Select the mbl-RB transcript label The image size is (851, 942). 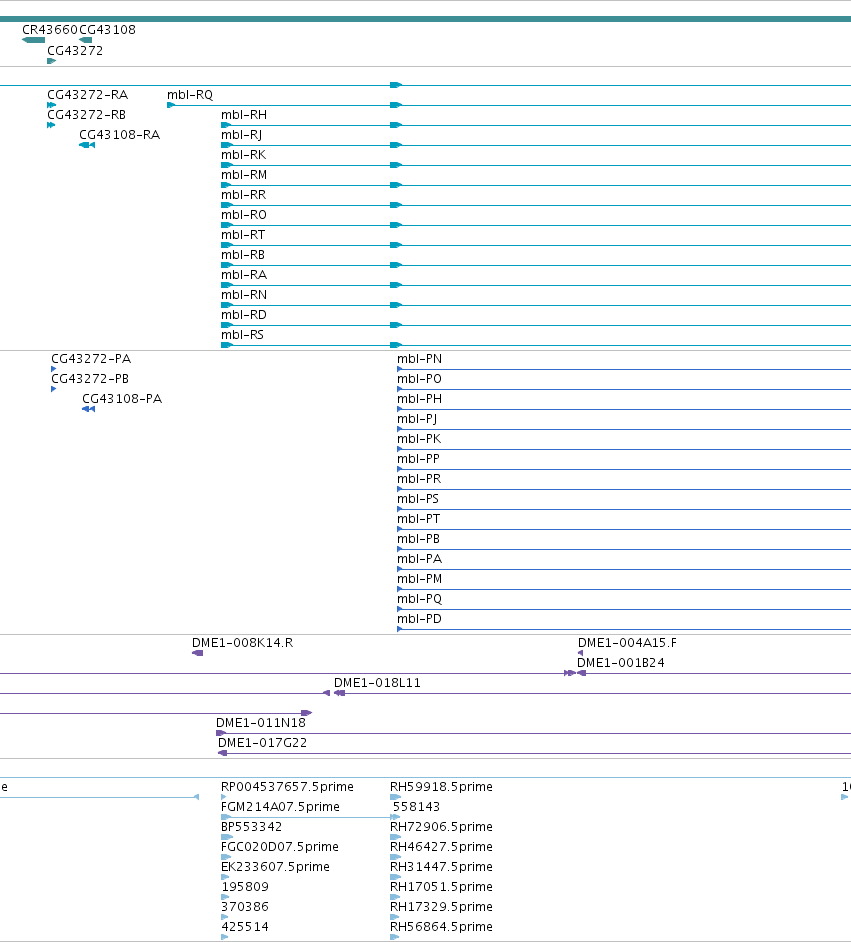pyautogui.click(x=243, y=255)
